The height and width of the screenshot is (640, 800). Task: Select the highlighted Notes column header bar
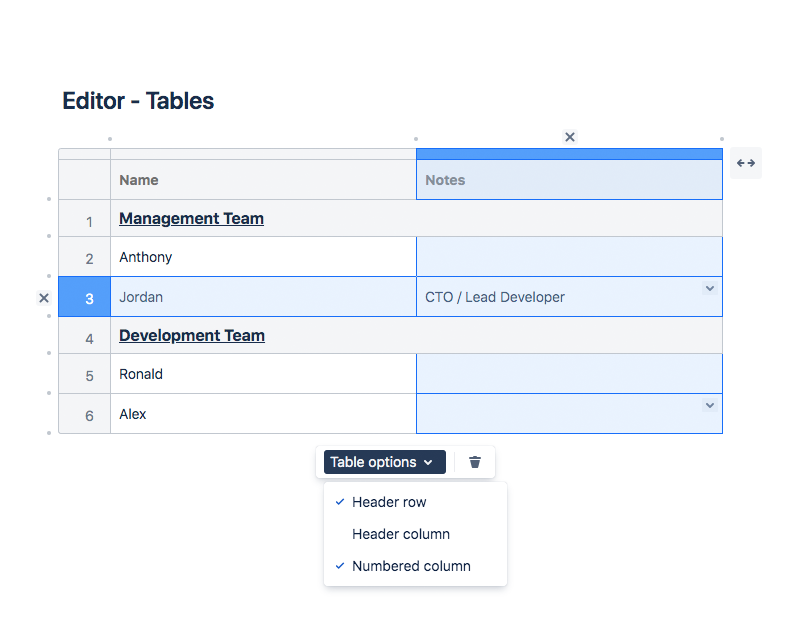(569, 154)
